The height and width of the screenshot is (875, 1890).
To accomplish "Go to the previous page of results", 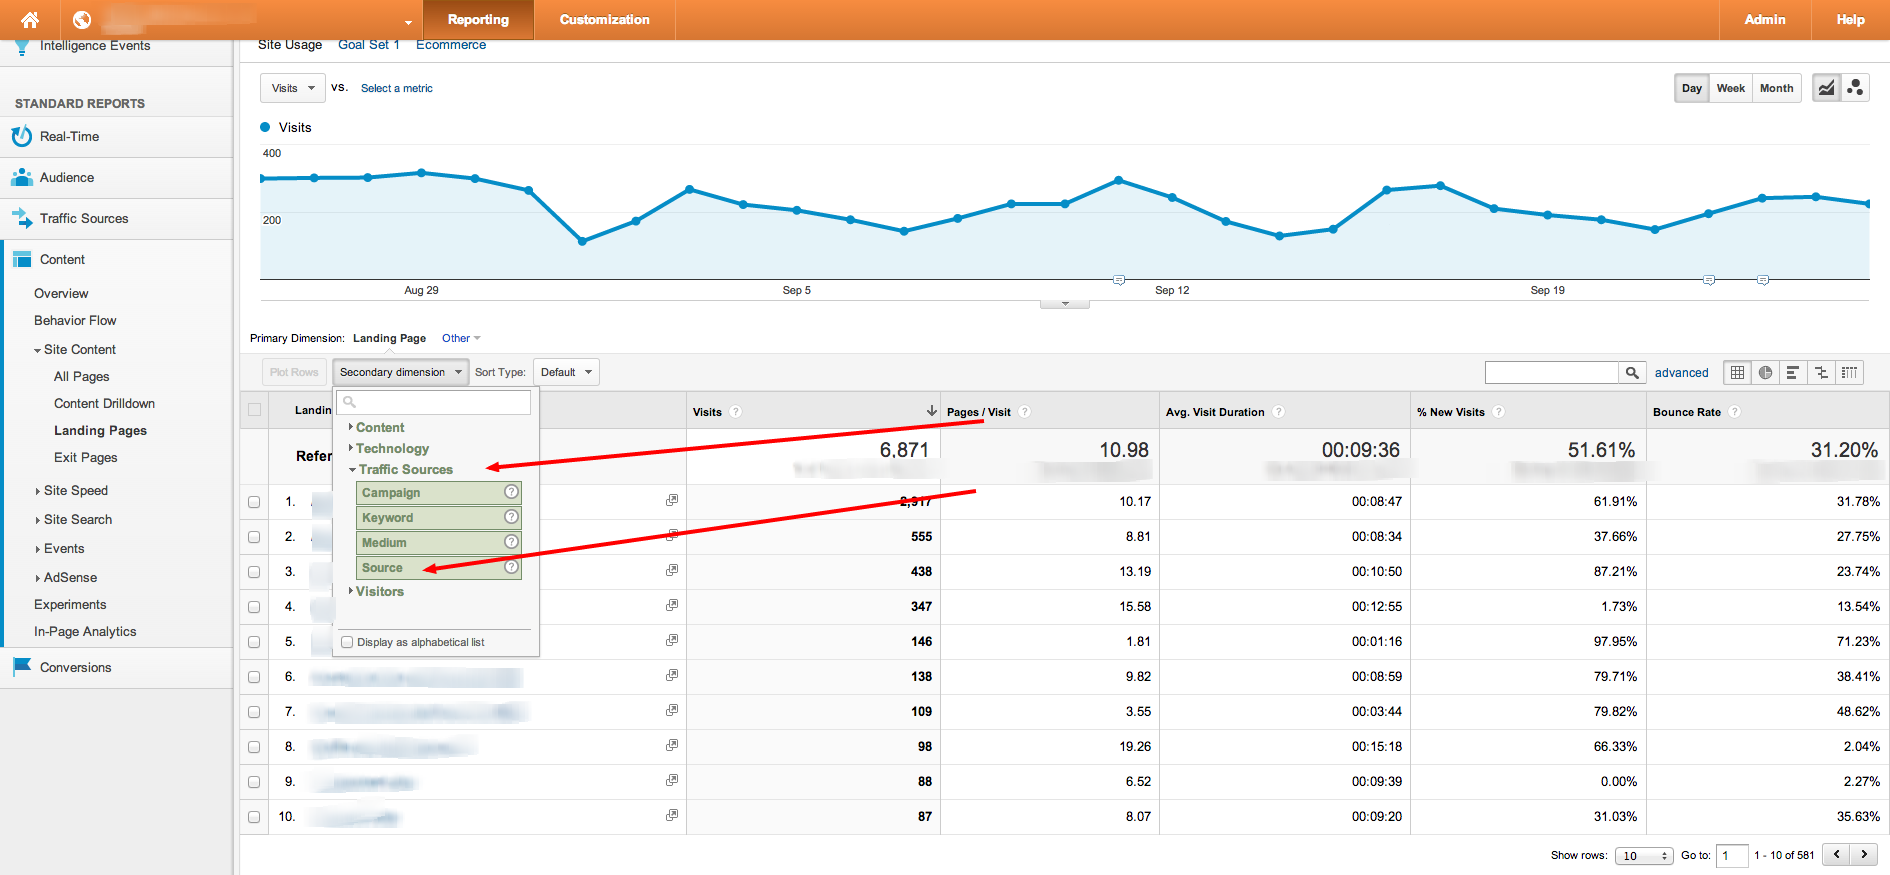I will pos(1836,855).
